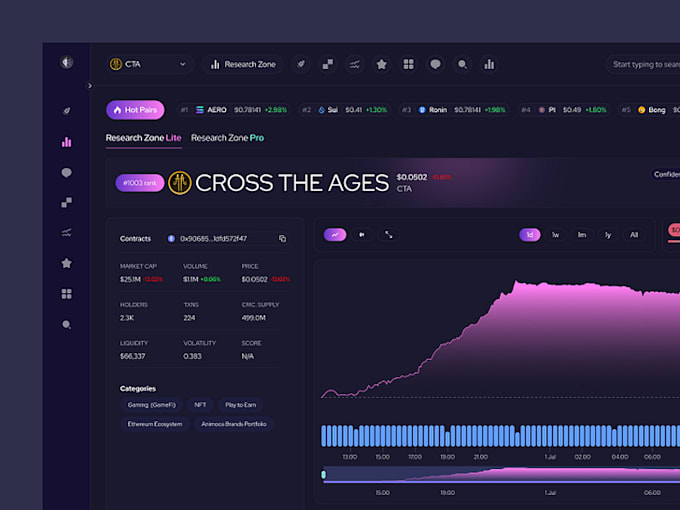The image size is (680, 510).
Task: Switch to Research Zone Lite tab
Action: click(144, 138)
